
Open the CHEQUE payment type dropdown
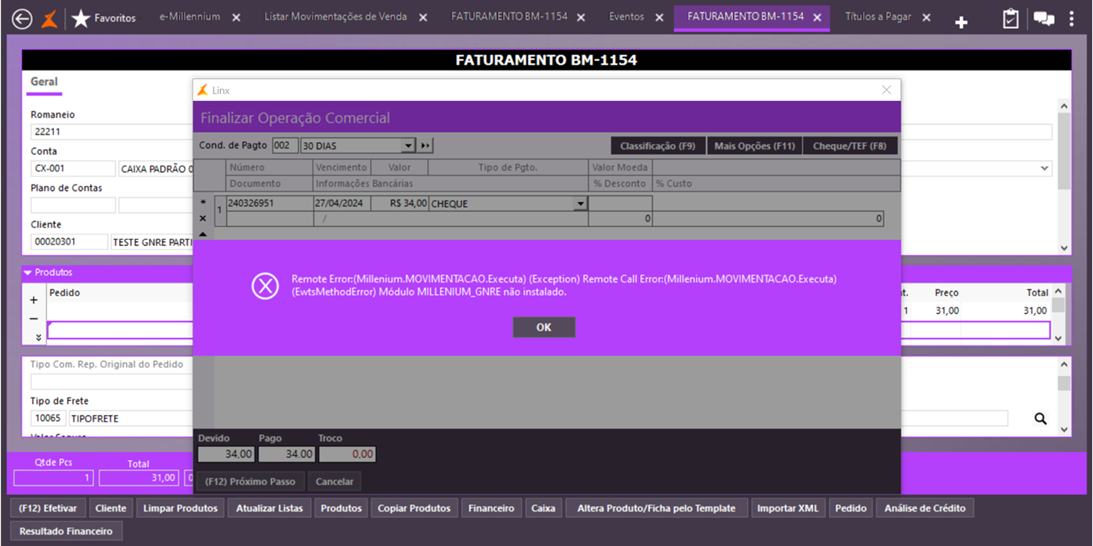[x=579, y=204]
